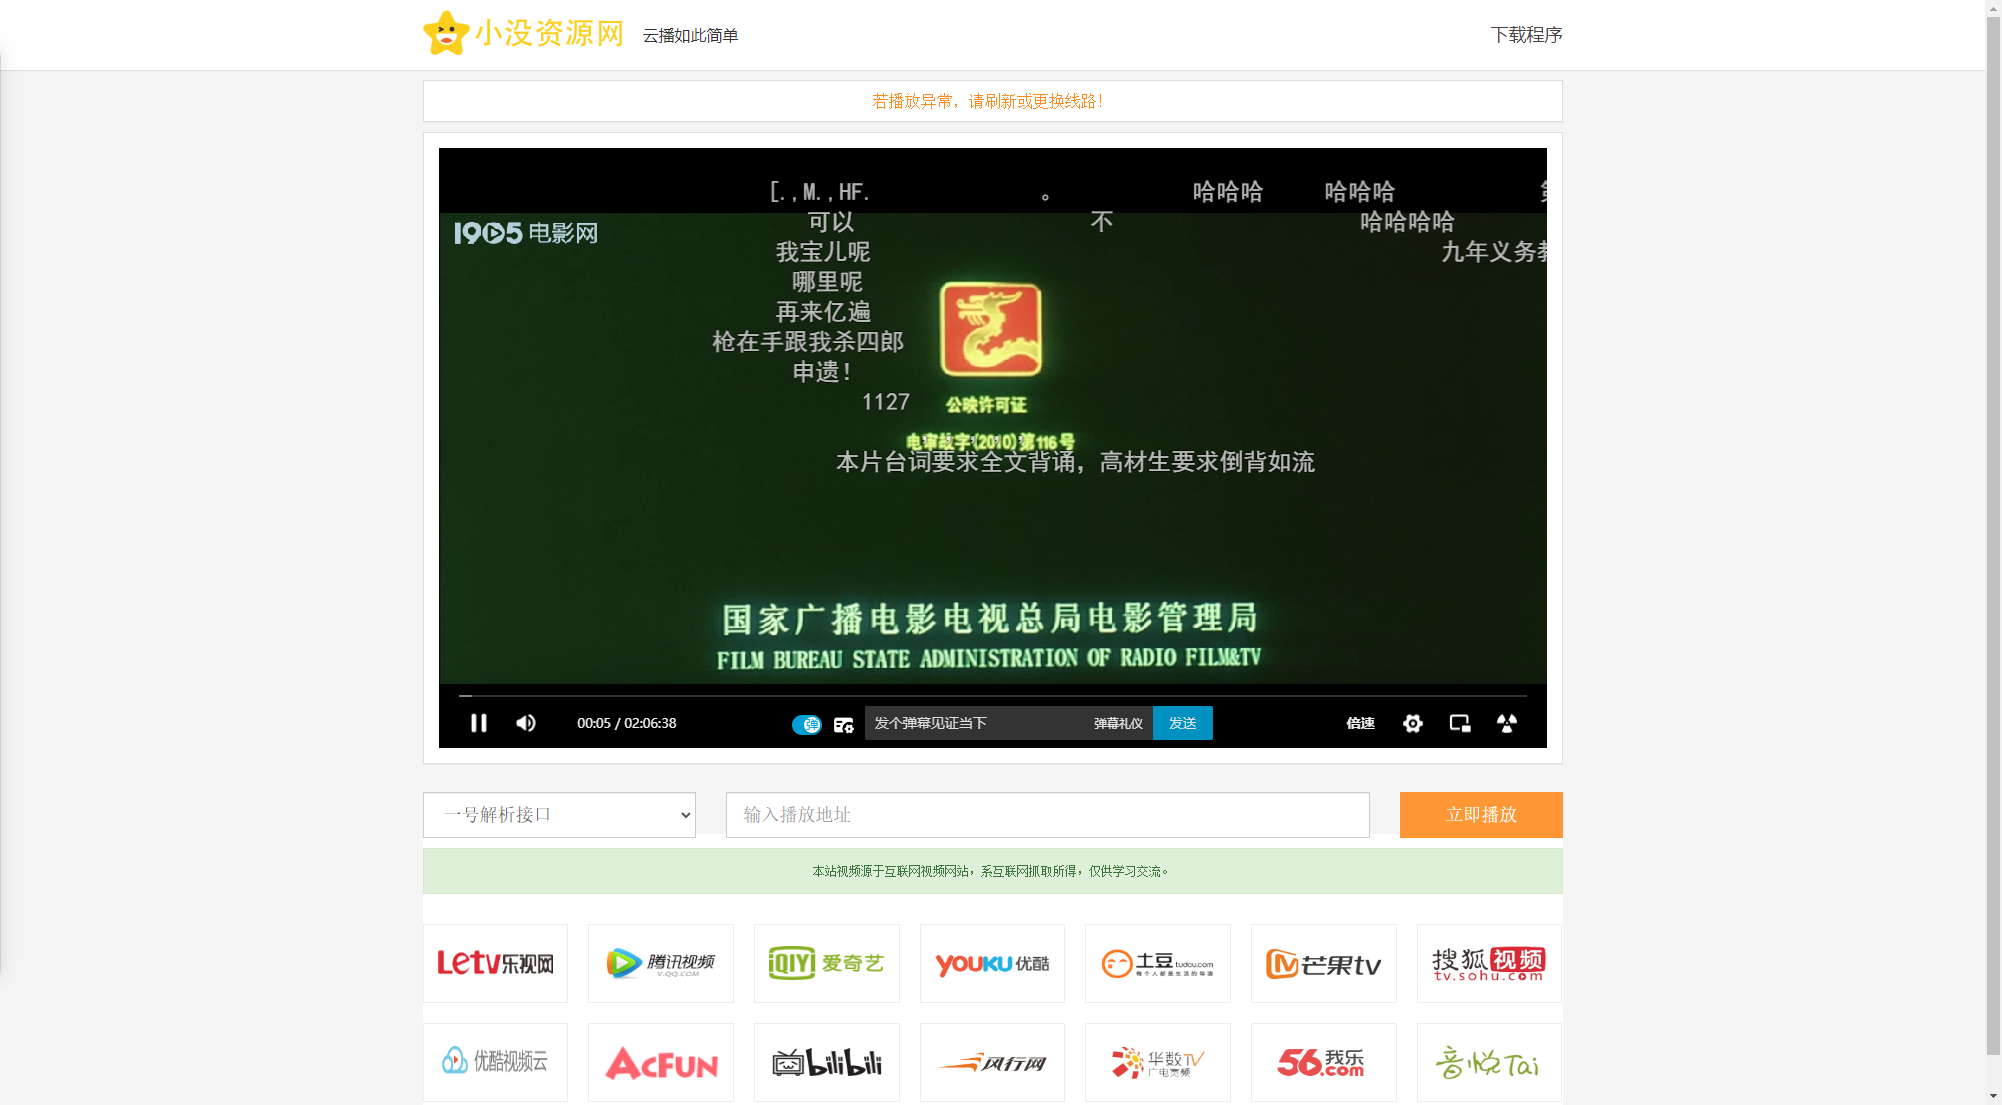
Task: Open the 土豆 Tudou site tile
Action: (1158, 963)
